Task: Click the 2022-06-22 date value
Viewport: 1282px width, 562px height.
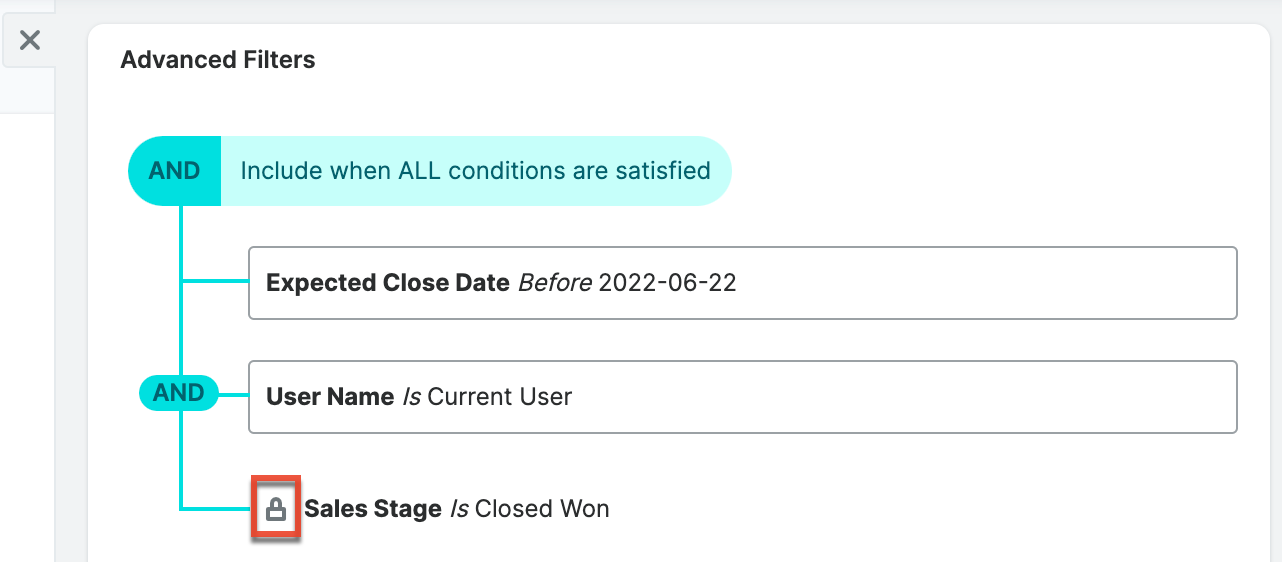Action: point(667,283)
